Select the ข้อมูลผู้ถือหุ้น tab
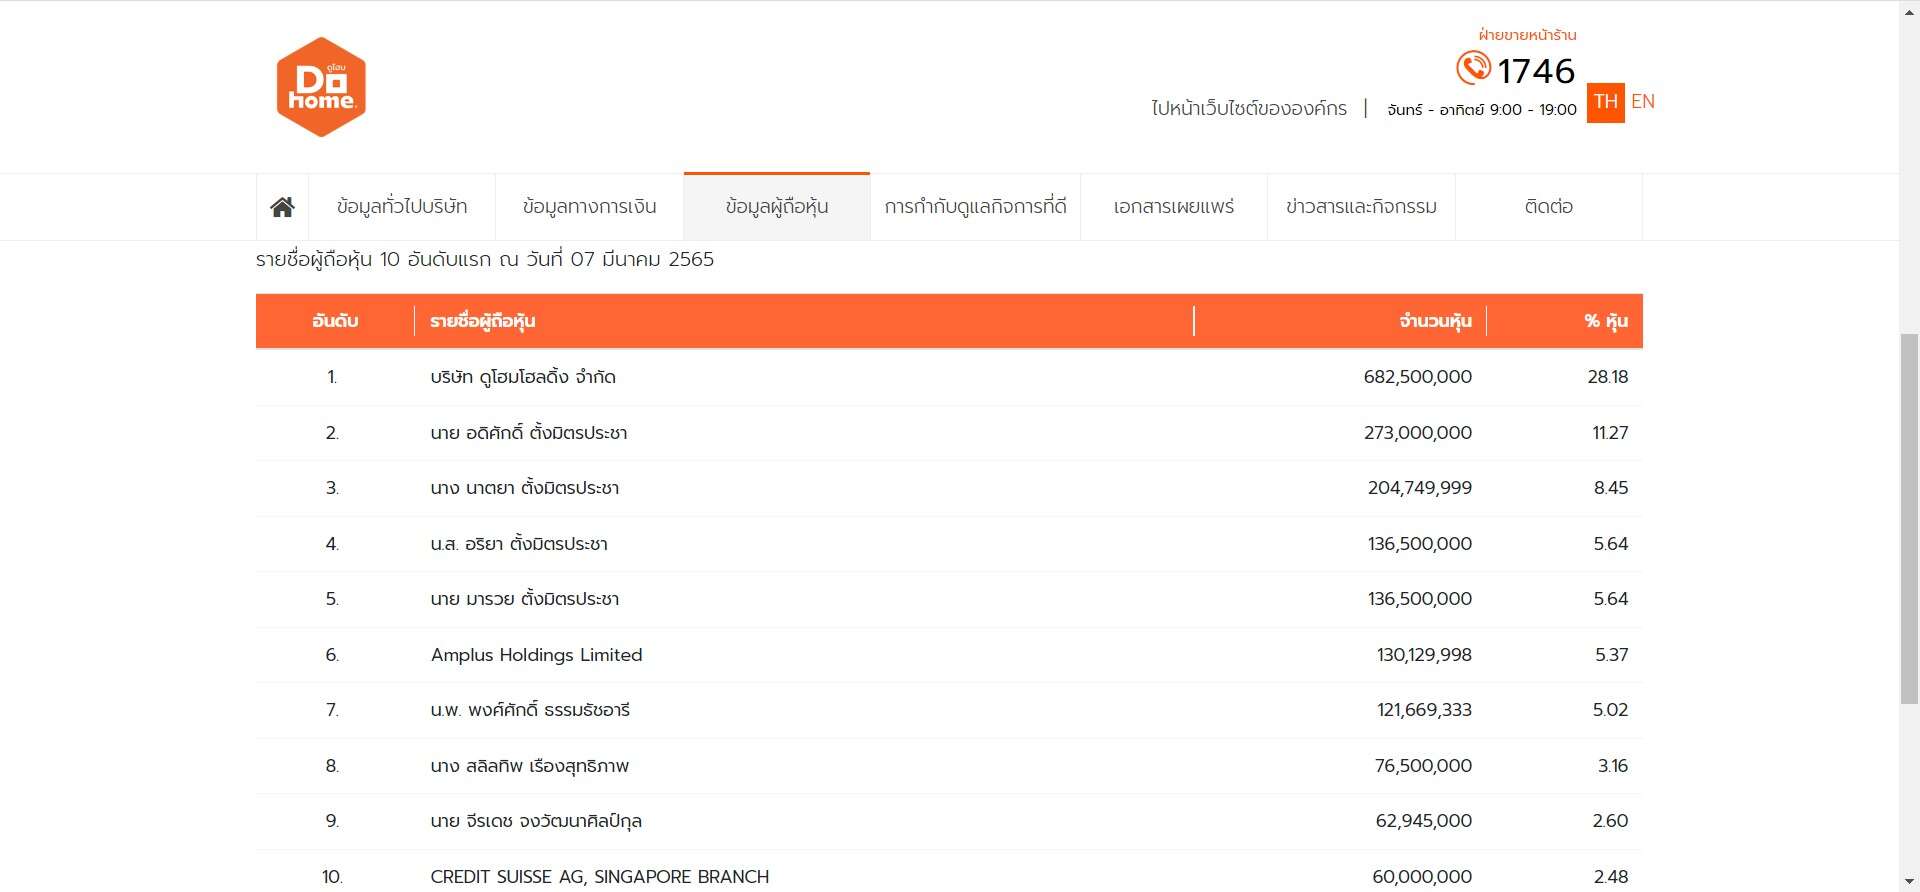The height and width of the screenshot is (892, 1920). coord(777,207)
